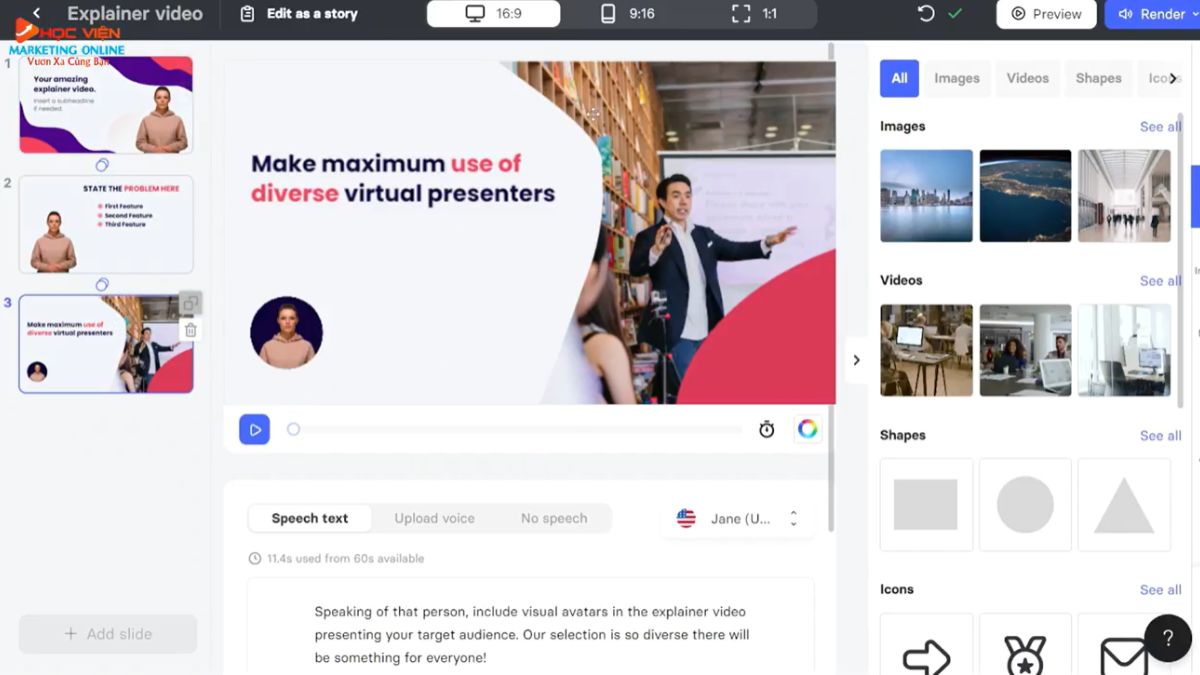Add the triangle shape
The width and height of the screenshot is (1200, 675).
[x=1124, y=505]
